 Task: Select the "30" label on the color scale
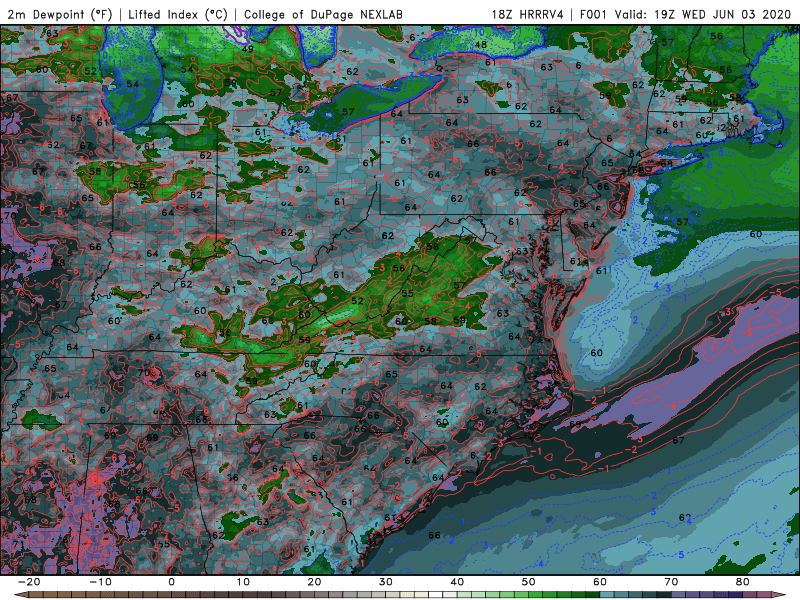point(386,582)
